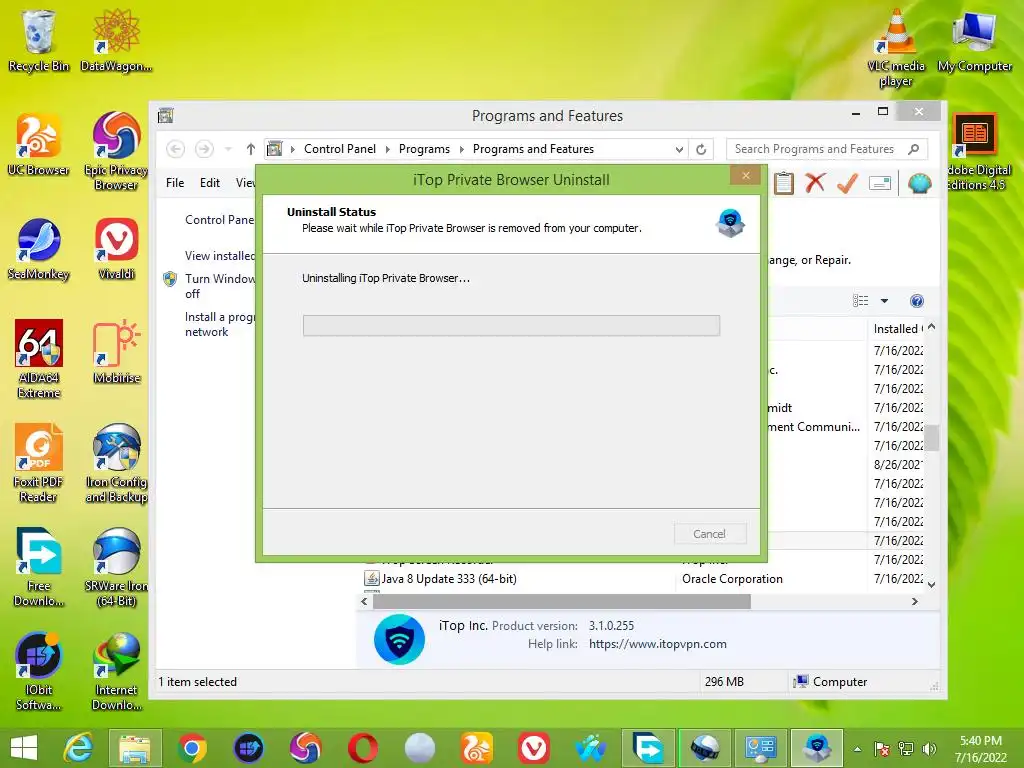
Task: Click the Mobirise desktop icon
Action: (116, 353)
